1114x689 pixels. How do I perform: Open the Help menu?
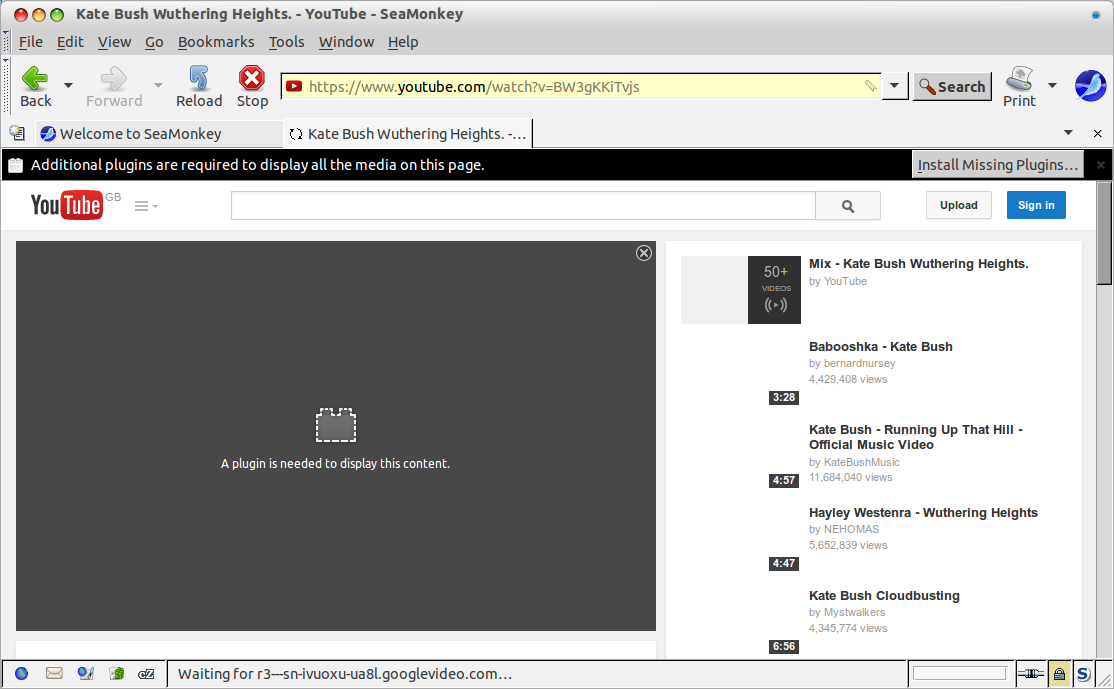(x=403, y=42)
